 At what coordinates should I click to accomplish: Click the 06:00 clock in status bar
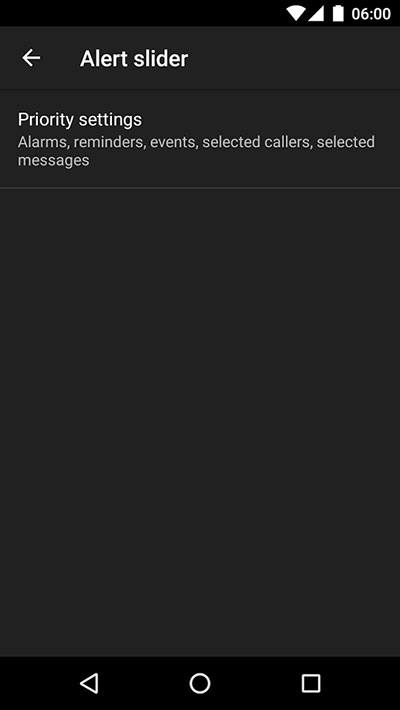pos(371,14)
